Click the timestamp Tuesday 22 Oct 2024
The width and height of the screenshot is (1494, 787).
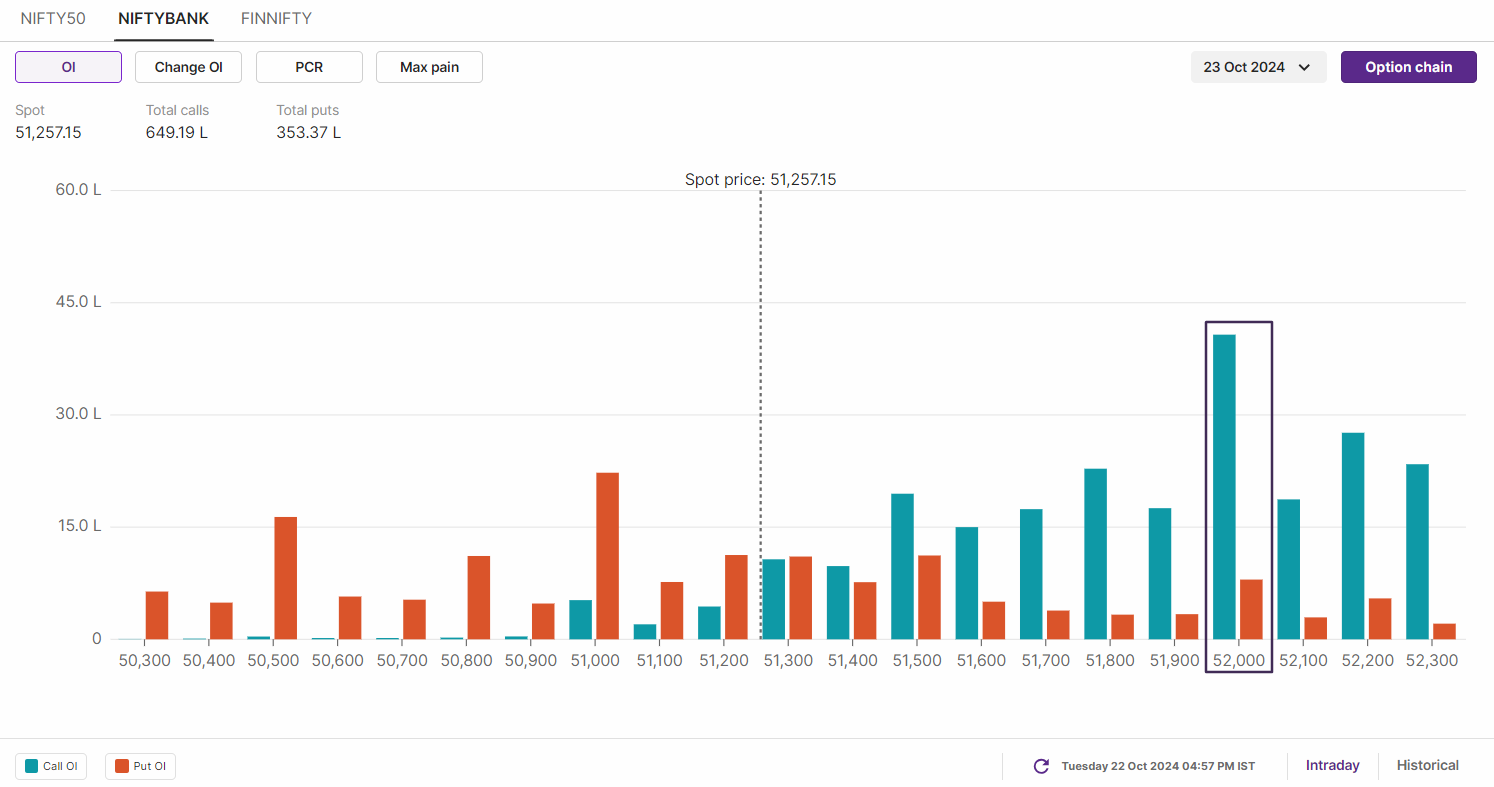(1158, 766)
